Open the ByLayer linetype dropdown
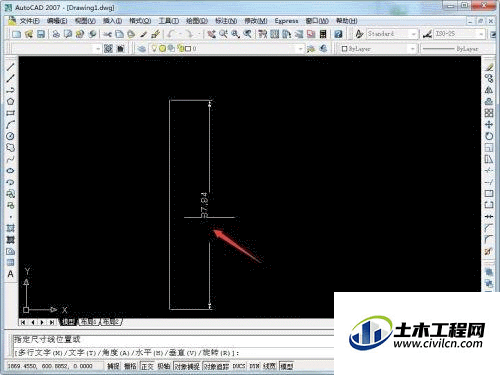Image resolution: width=500 pixels, height=375 pixels. click(x=457, y=49)
